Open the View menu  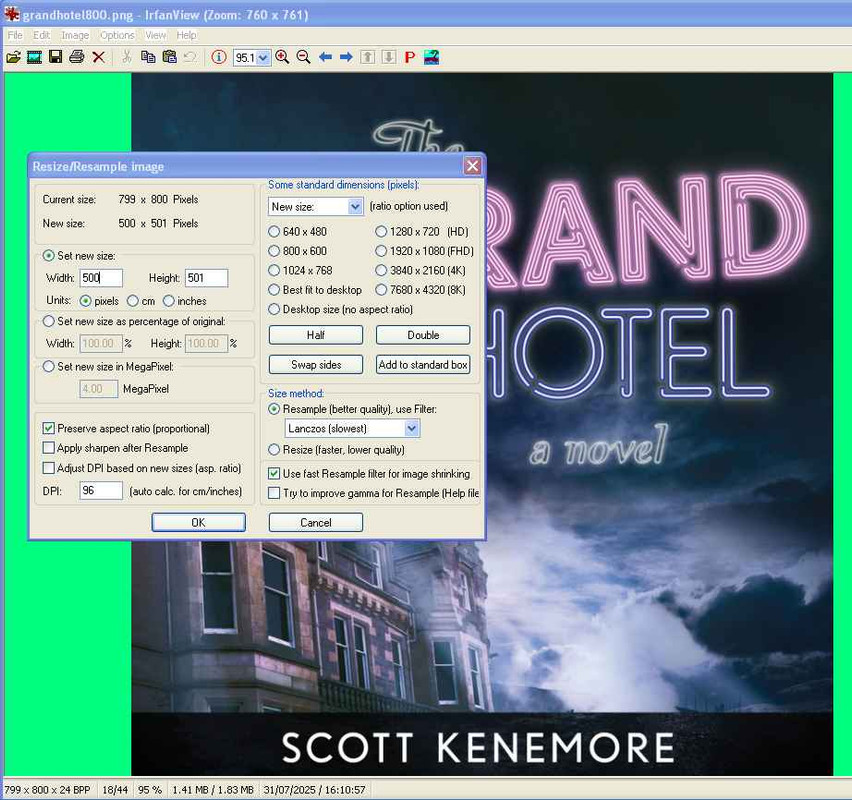155,35
